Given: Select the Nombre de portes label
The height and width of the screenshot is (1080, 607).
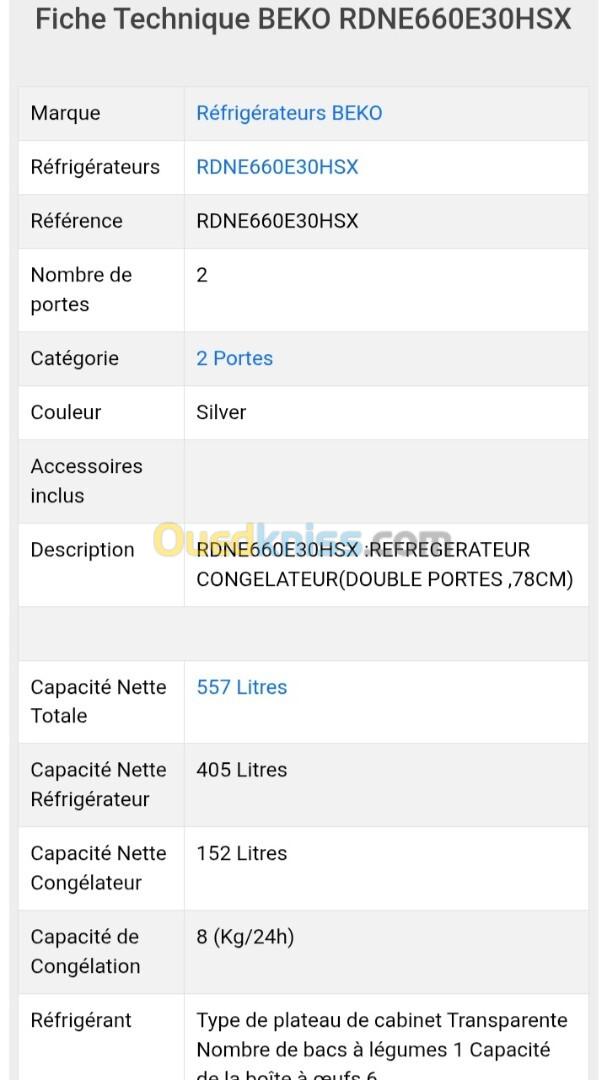Looking at the screenshot, I should [81, 289].
